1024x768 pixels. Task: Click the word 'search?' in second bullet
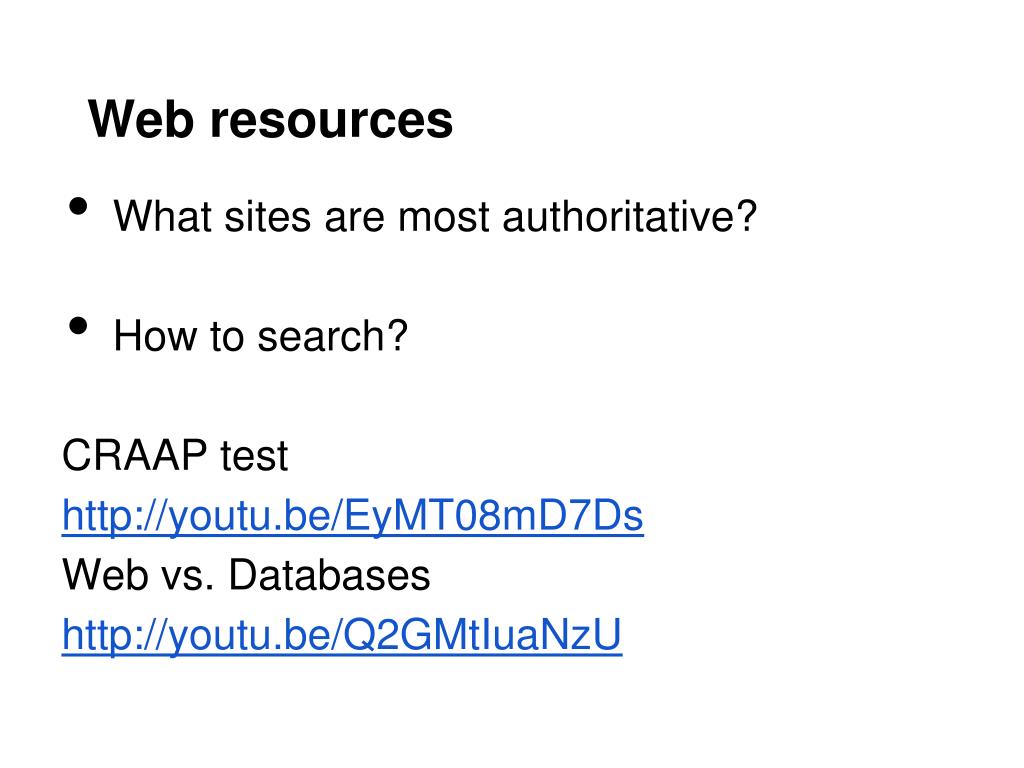332,336
